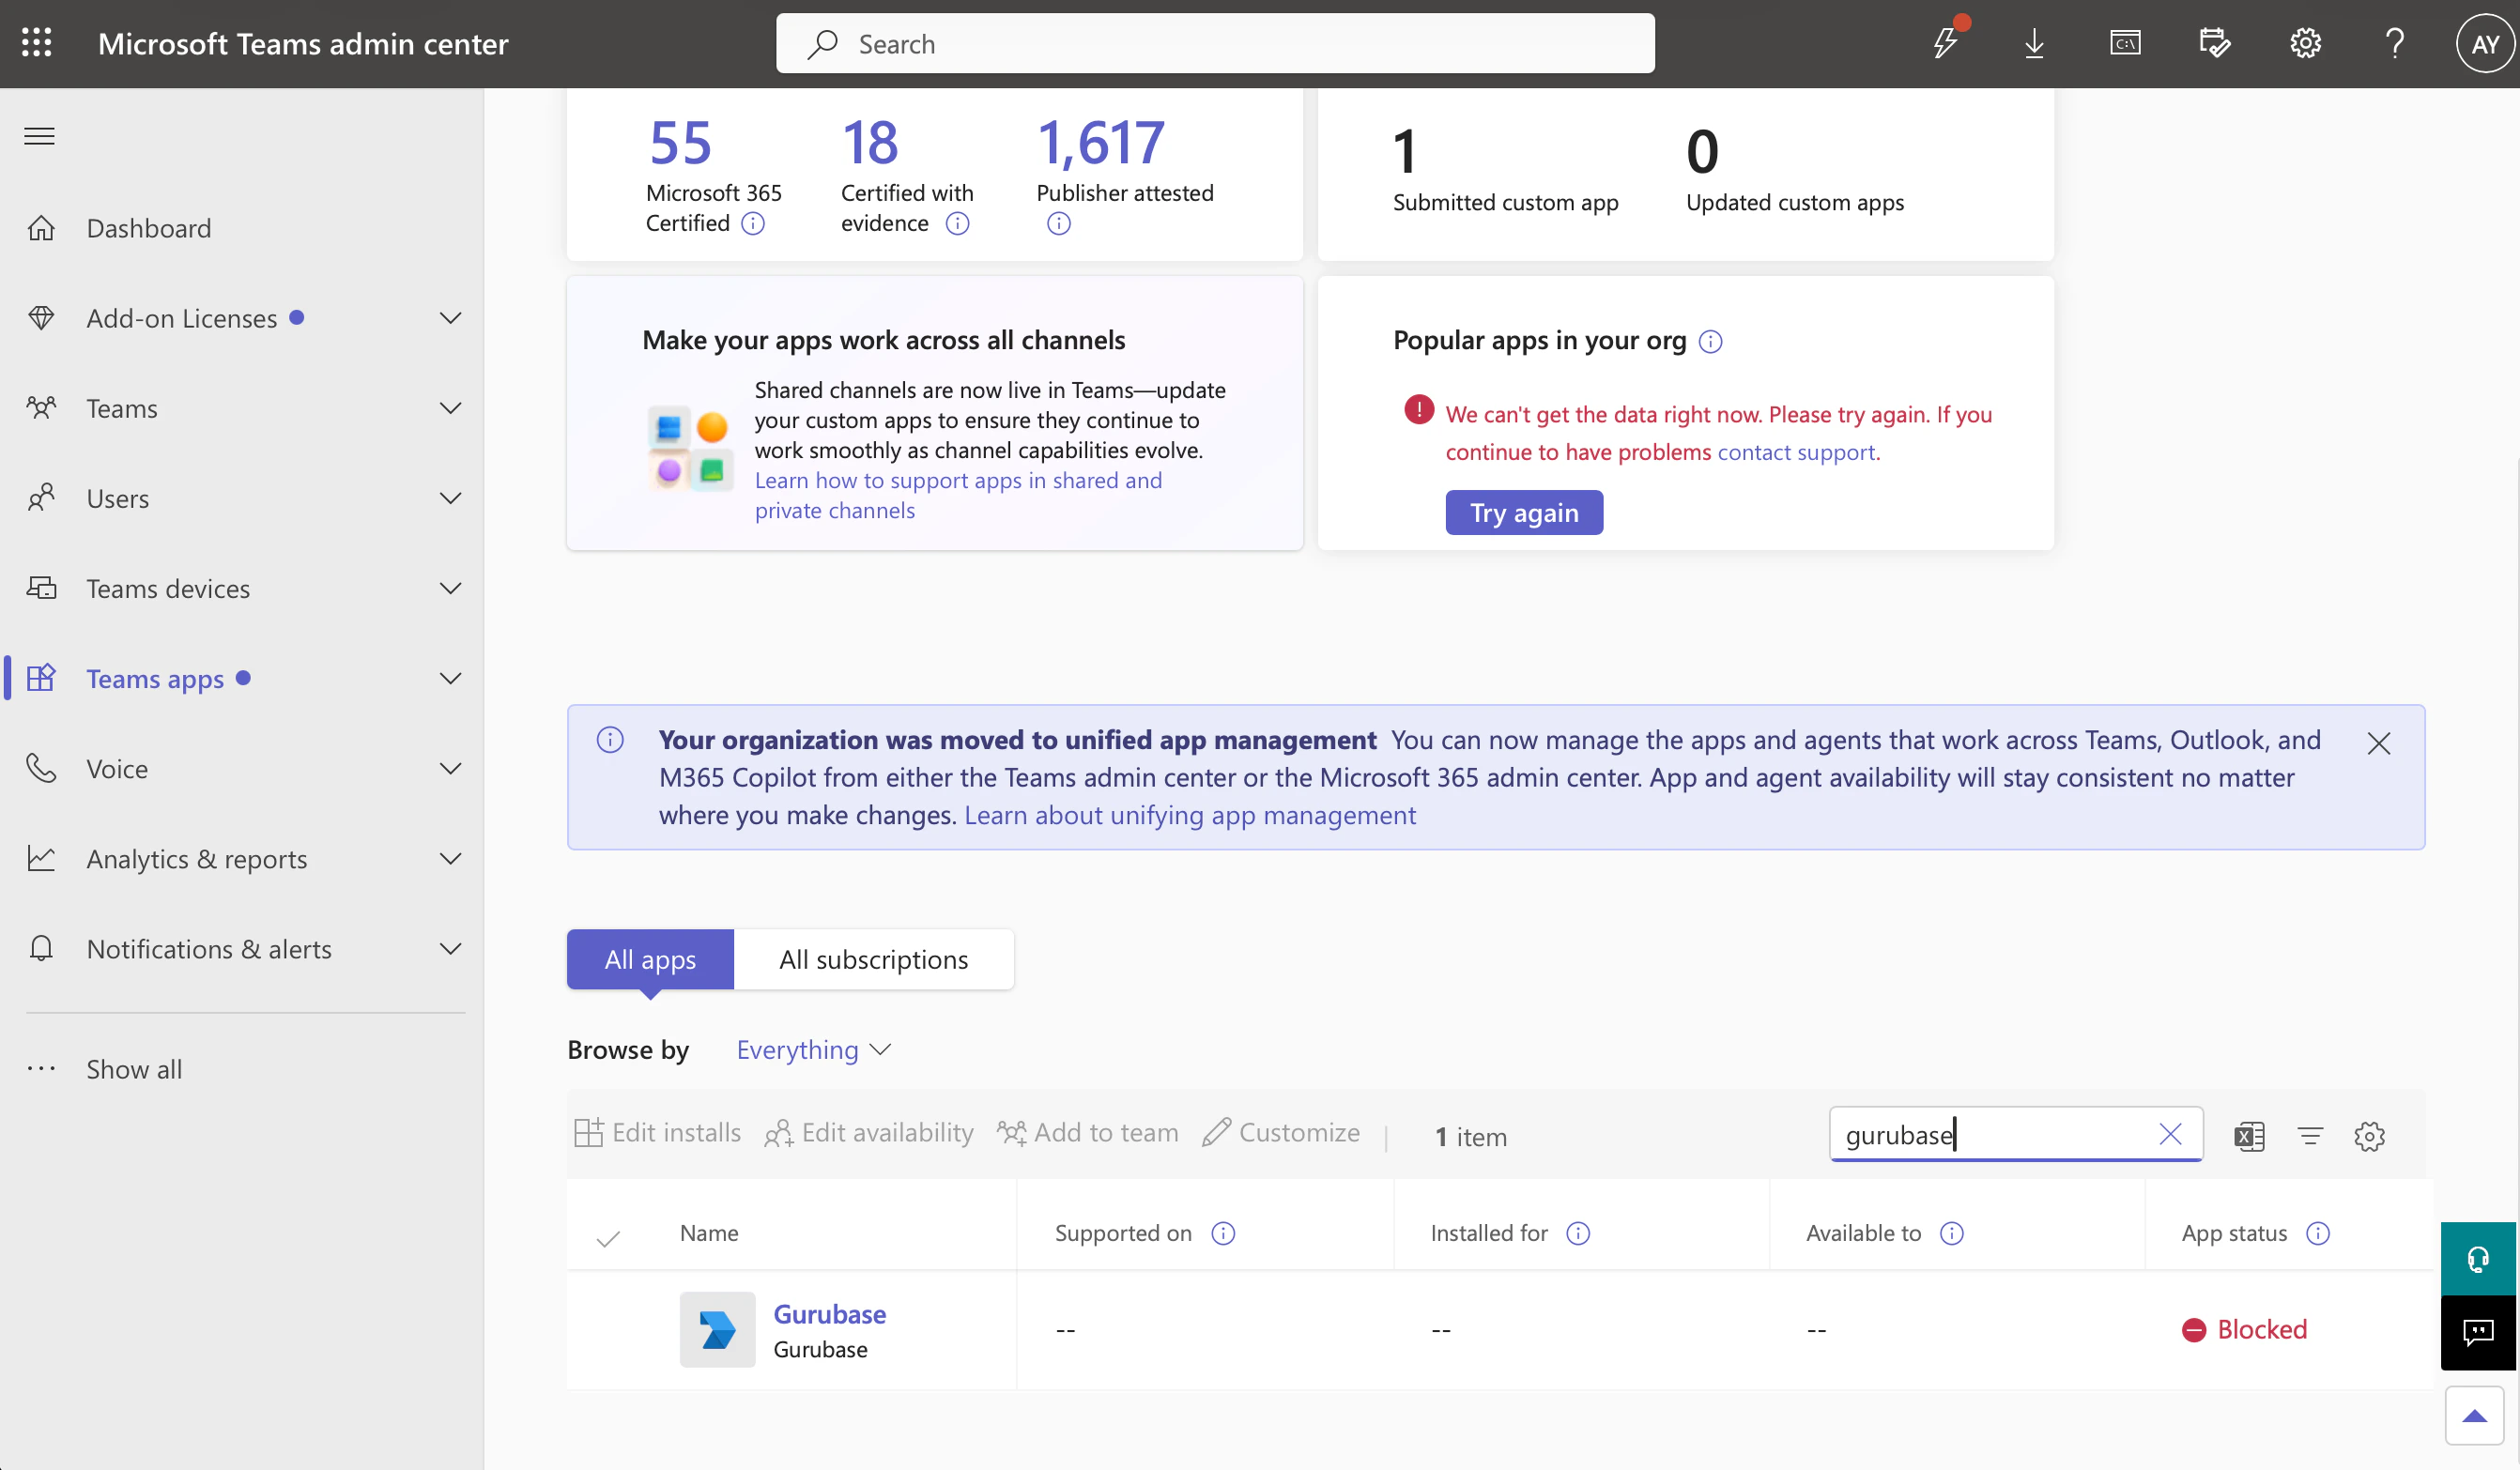Open the feedback chat widget
This screenshot has height=1470, width=2520.
tap(2478, 1333)
